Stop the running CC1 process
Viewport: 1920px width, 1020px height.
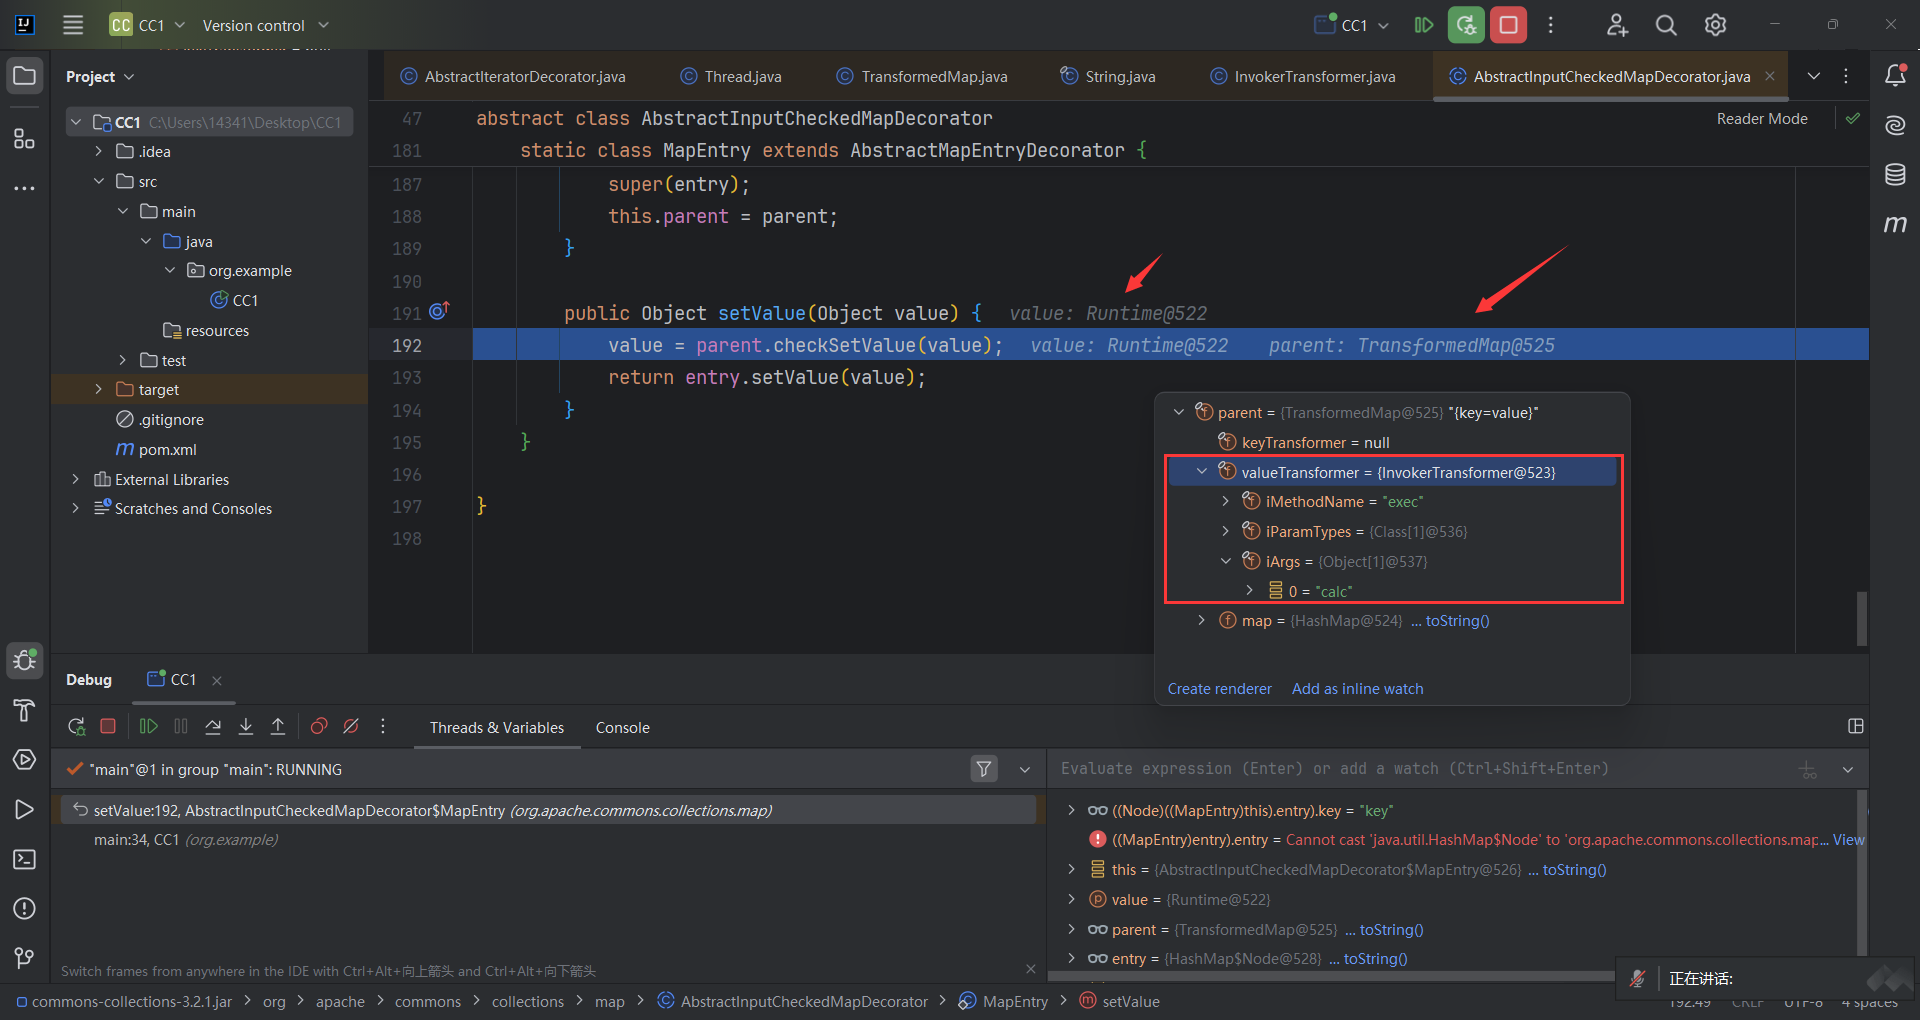(x=1508, y=25)
